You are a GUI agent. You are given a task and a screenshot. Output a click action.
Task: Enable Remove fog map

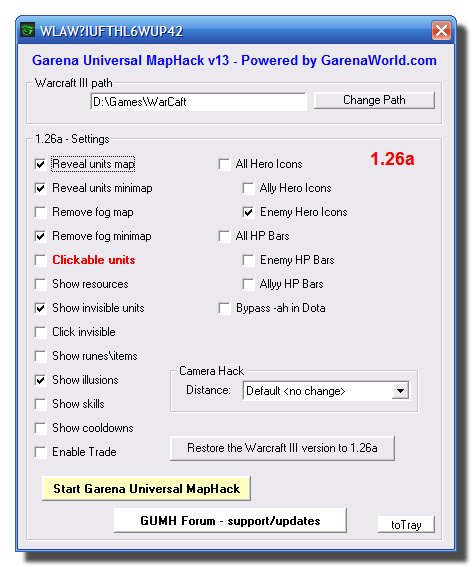pos(41,212)
